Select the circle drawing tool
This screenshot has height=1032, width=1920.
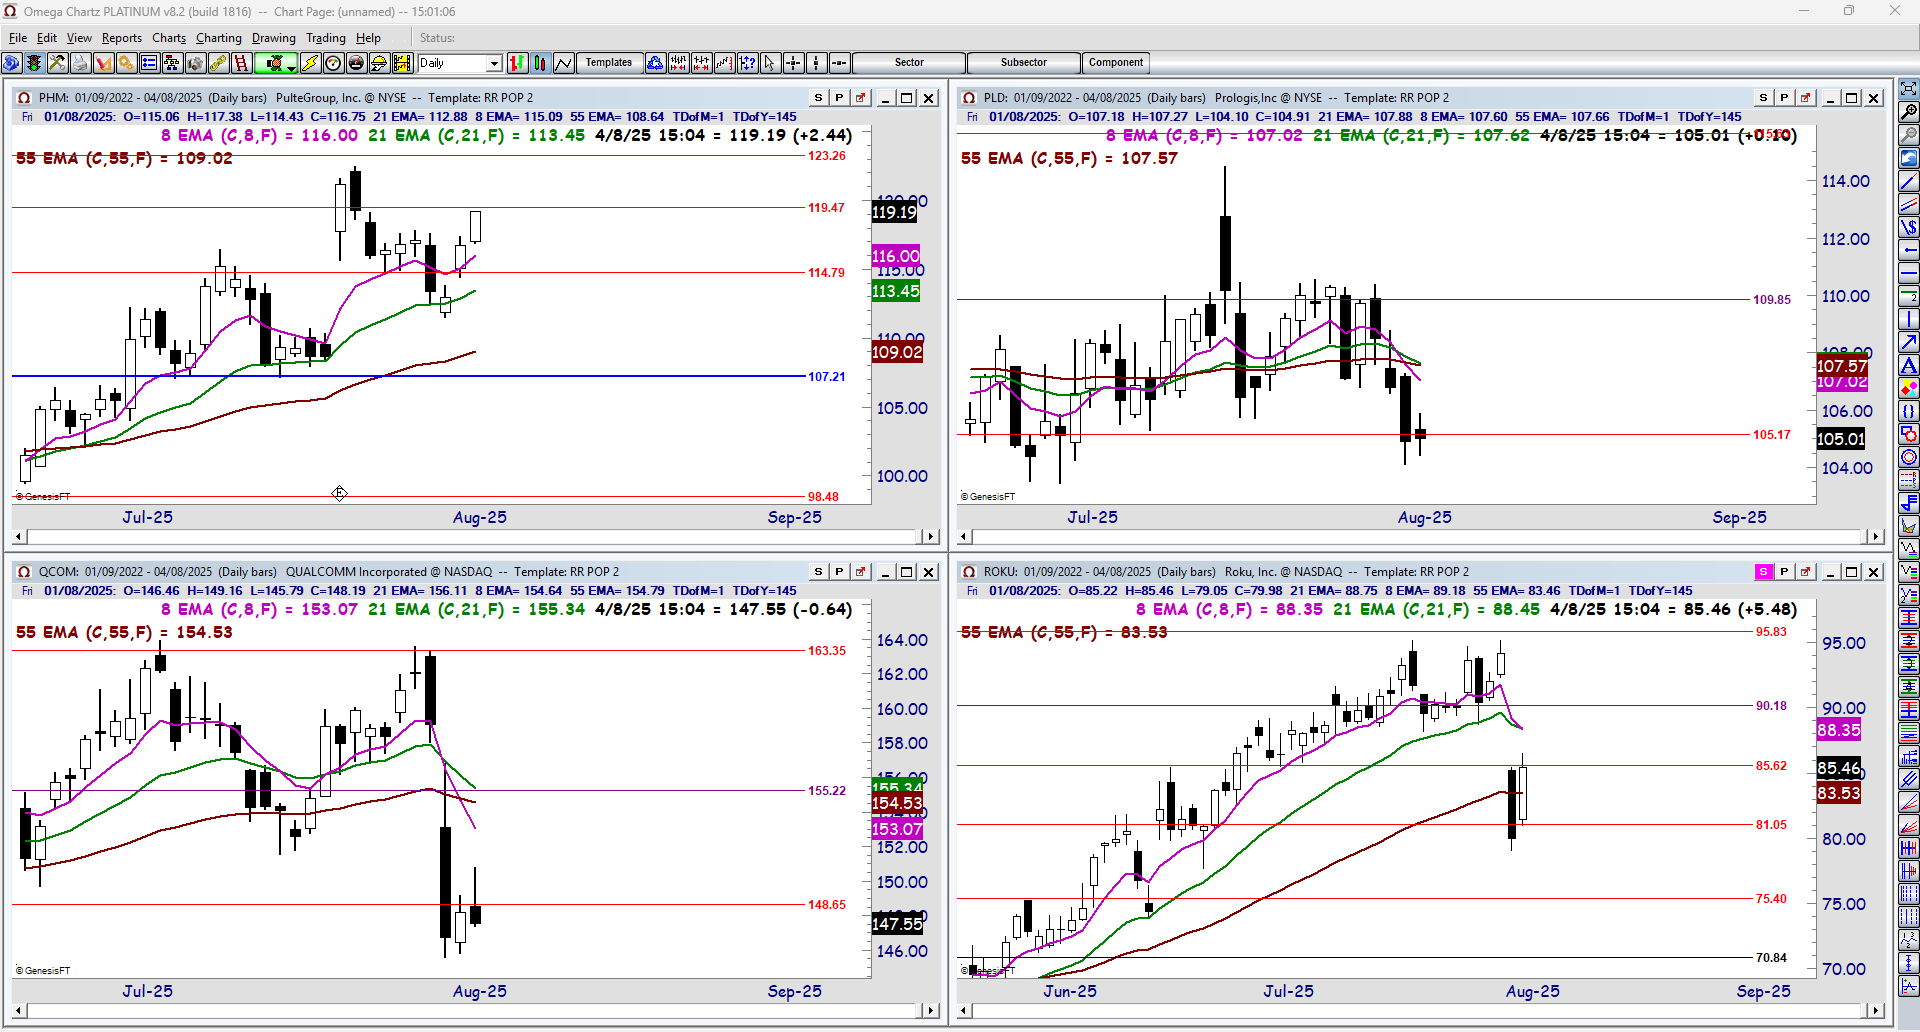[x=1908, y=457]
